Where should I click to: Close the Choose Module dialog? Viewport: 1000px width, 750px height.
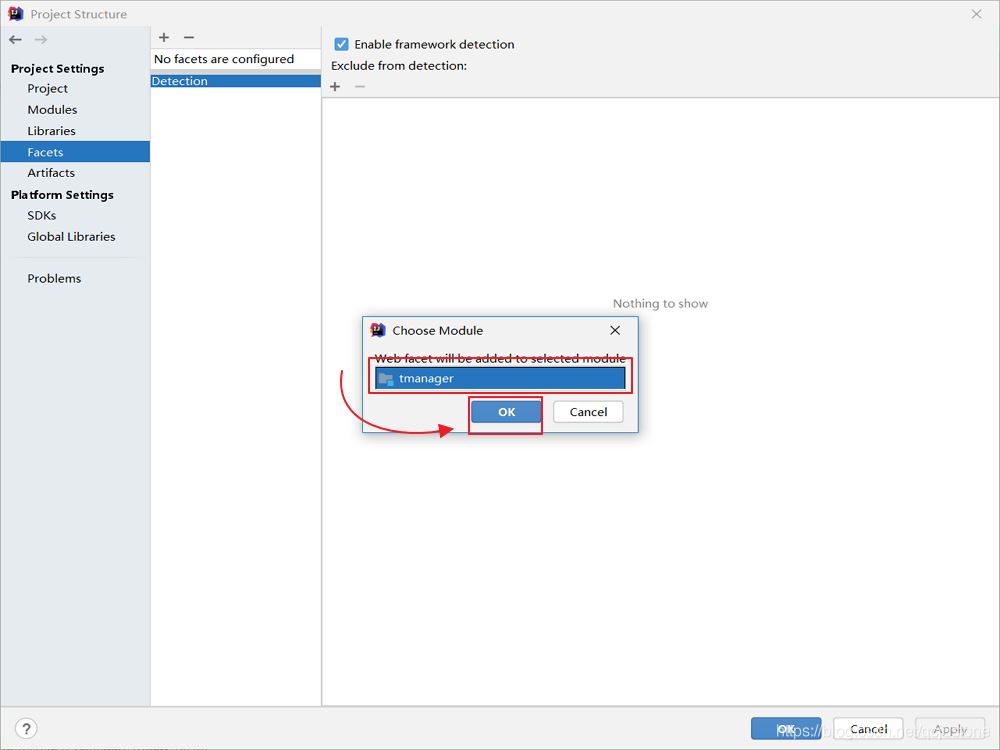pyautogui.click(x=615, y=330)
